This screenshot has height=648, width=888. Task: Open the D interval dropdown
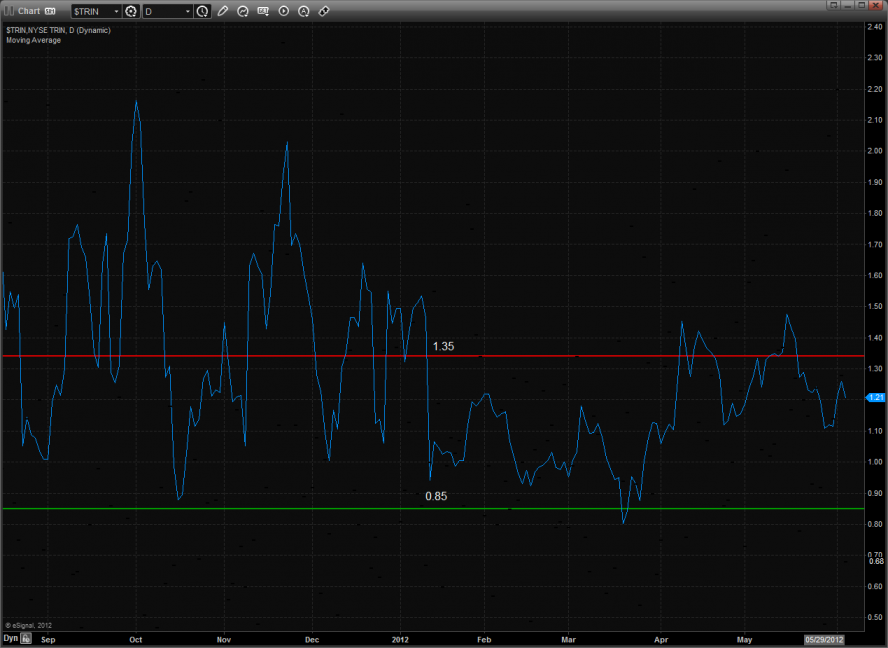(187, 11)
